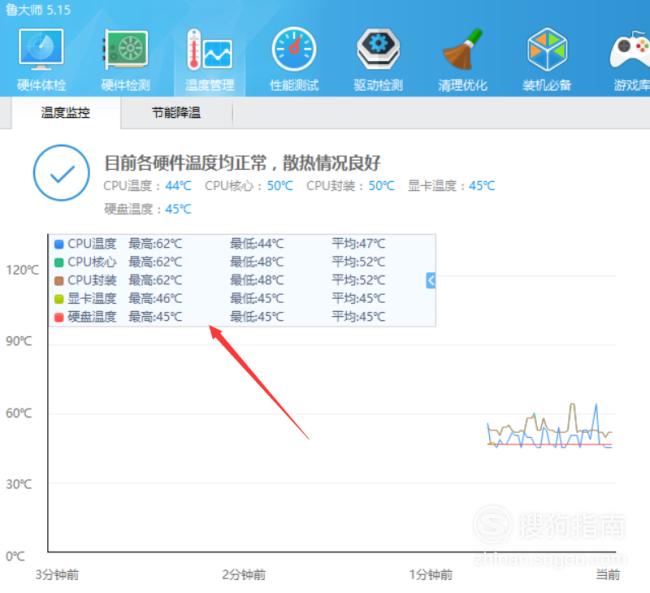This screenshot has height=593, width=650.
Task: Click CPU核心 50℃ reading at top
Action: point(249,186)
